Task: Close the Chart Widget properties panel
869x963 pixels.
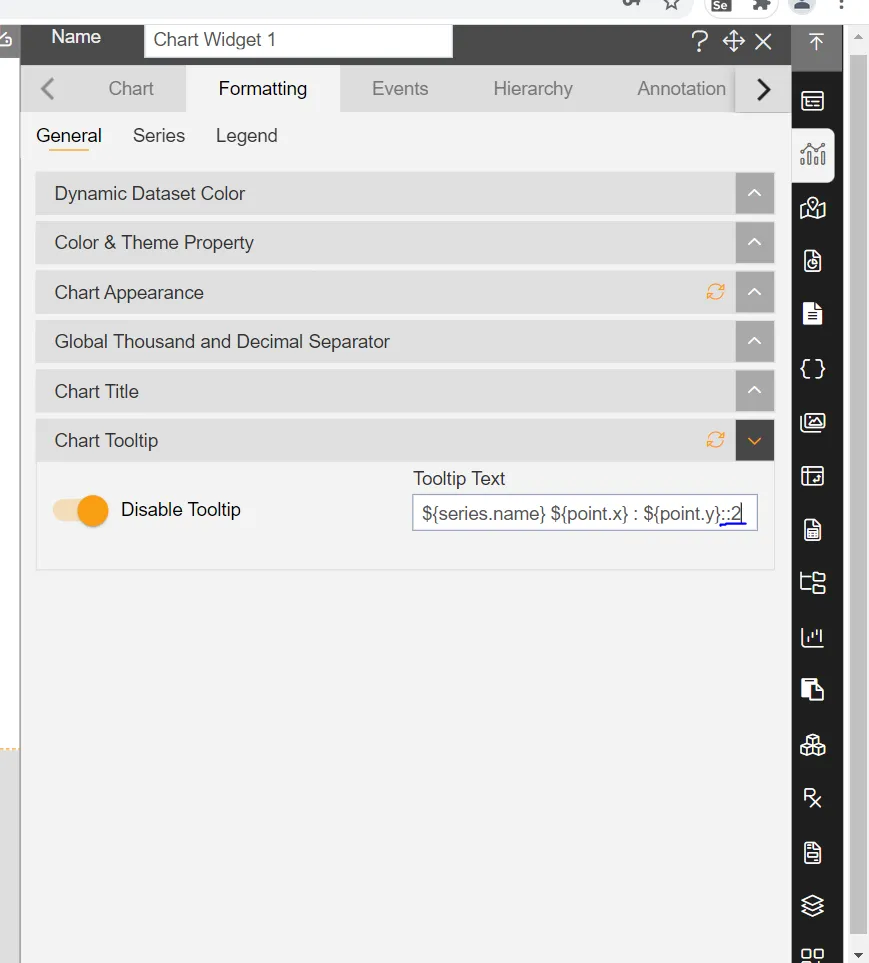Action: click(x=763, y=42)
